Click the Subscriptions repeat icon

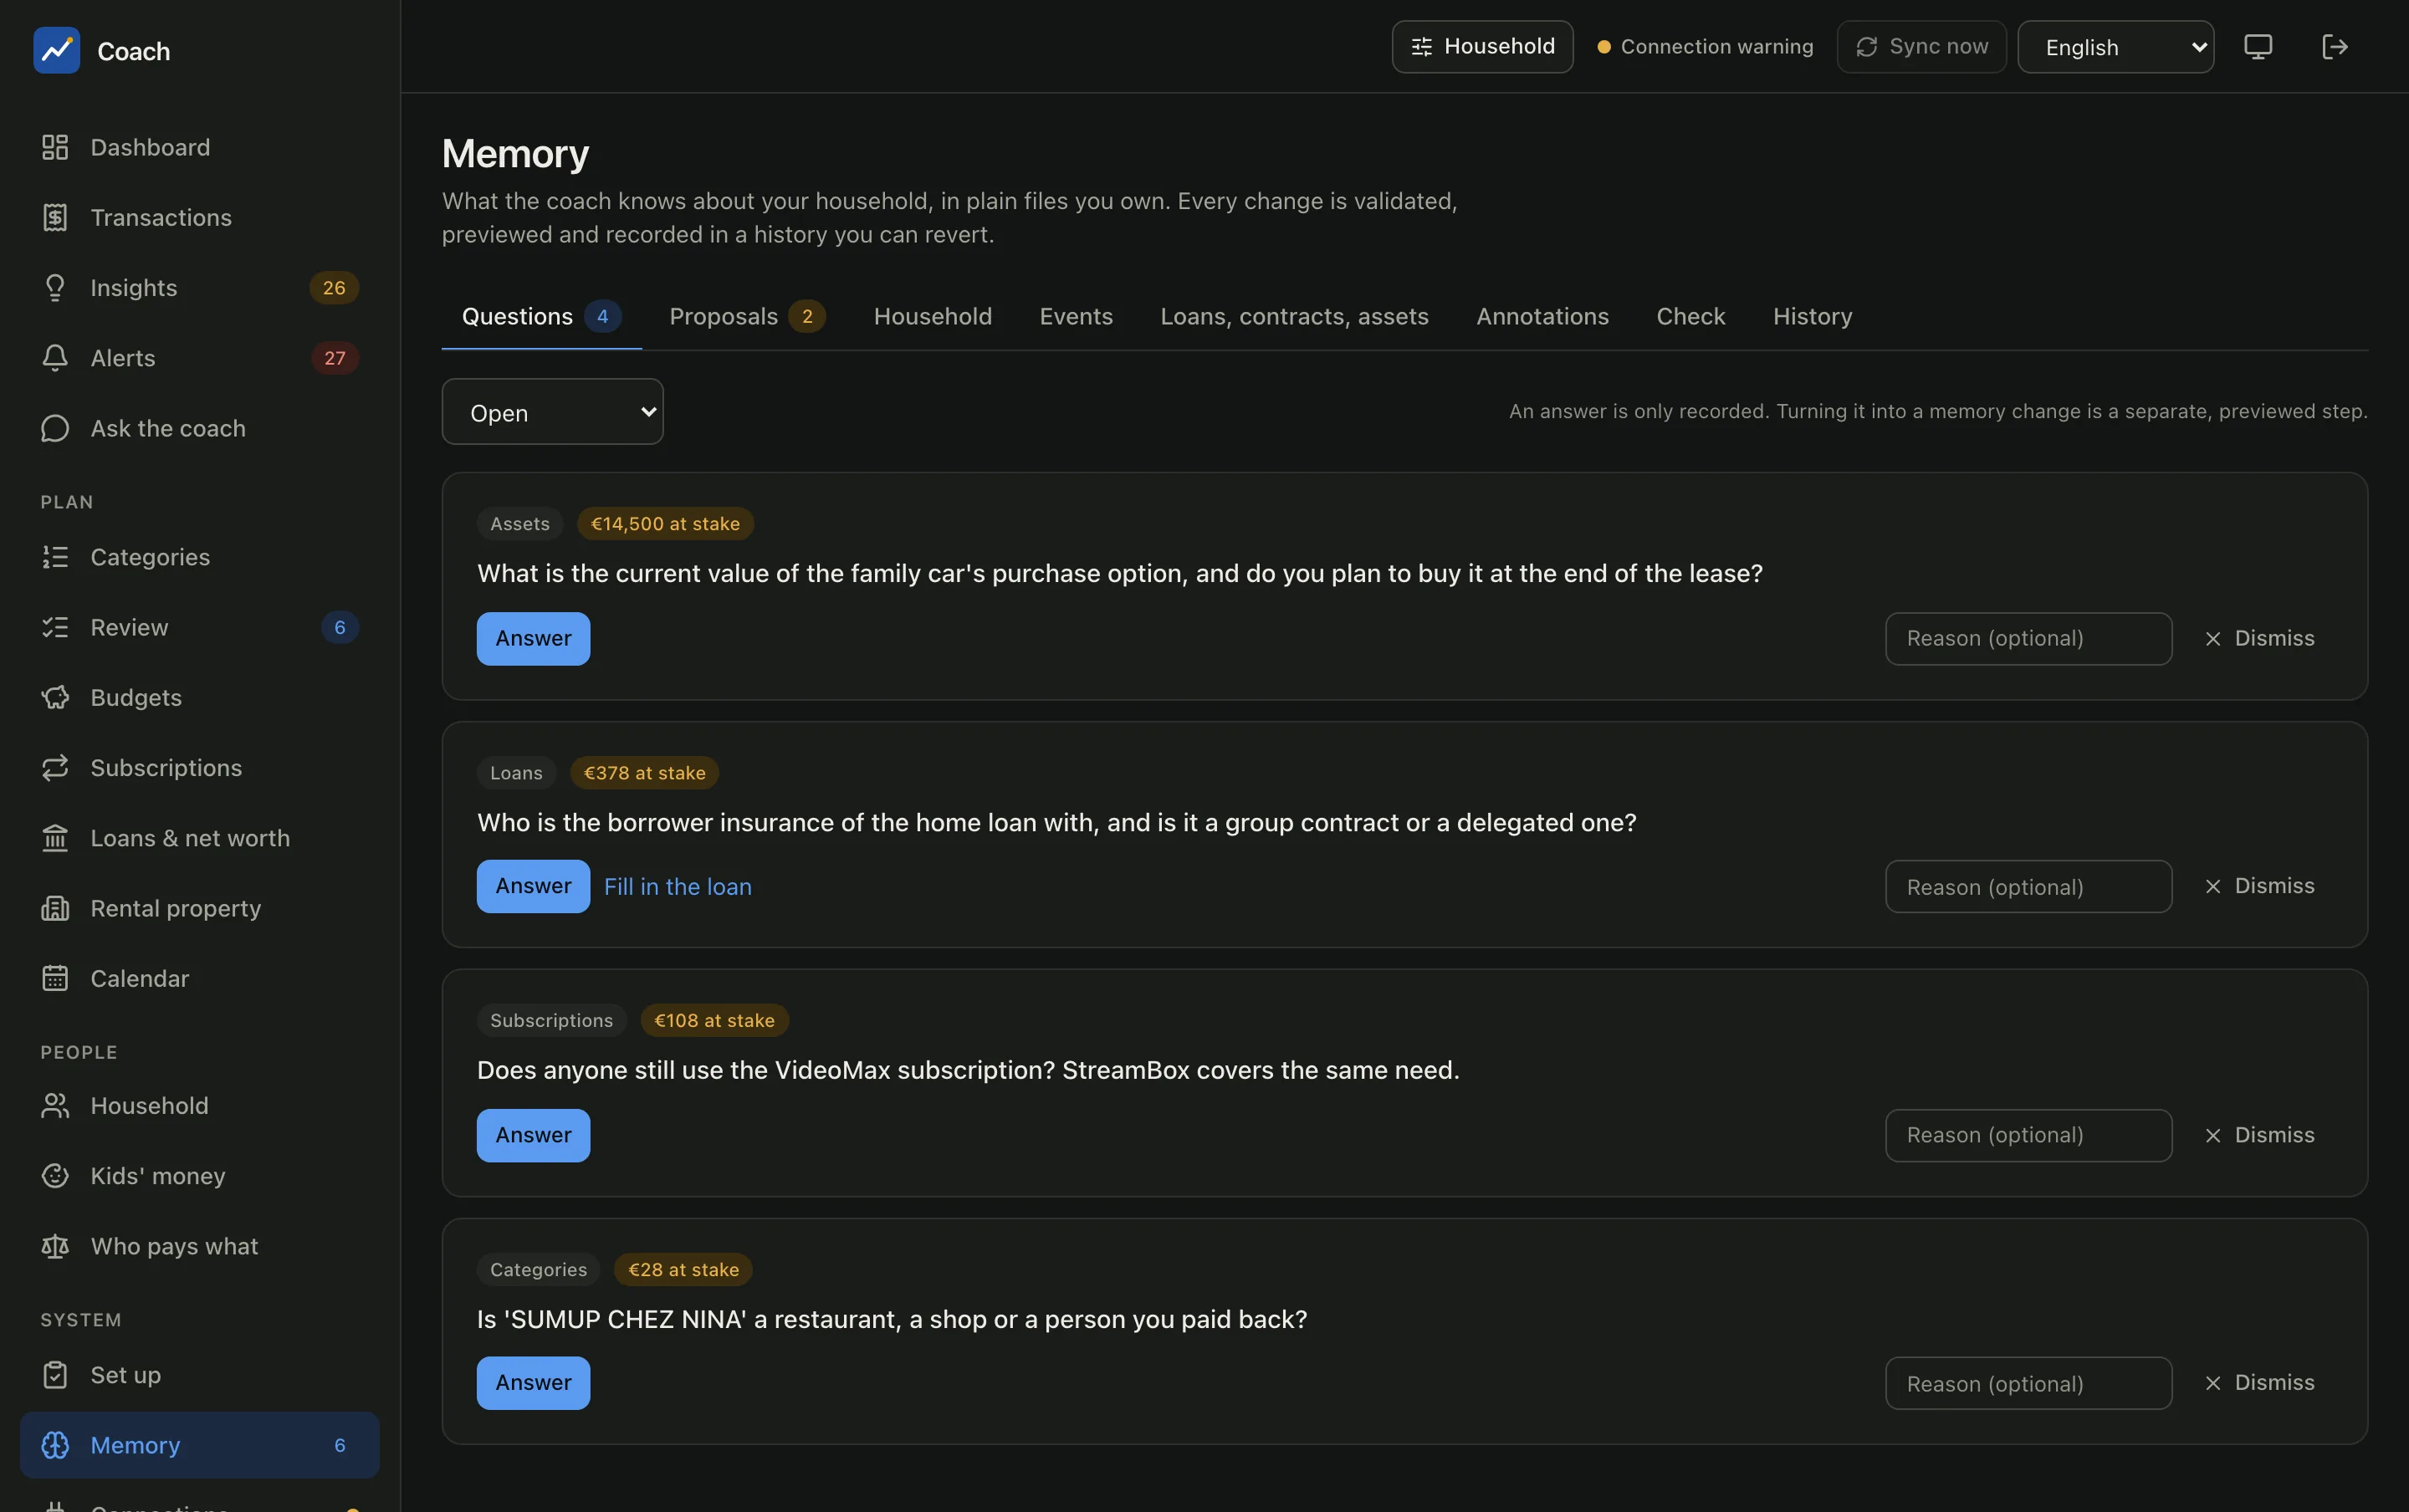(x=55, y=768)
